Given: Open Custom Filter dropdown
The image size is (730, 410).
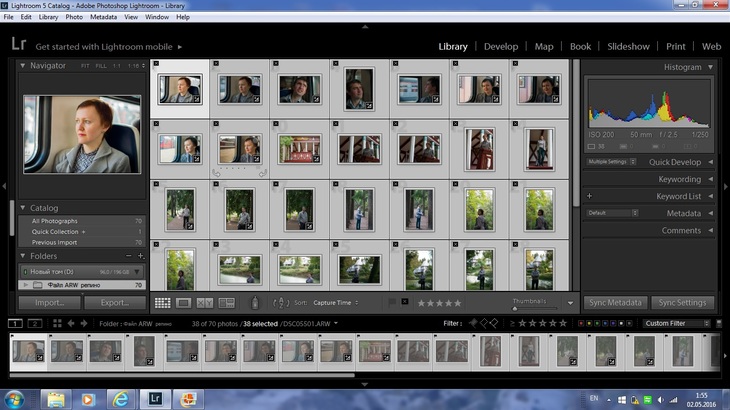Looking at the screenshot, I should [x=676, y=323].
